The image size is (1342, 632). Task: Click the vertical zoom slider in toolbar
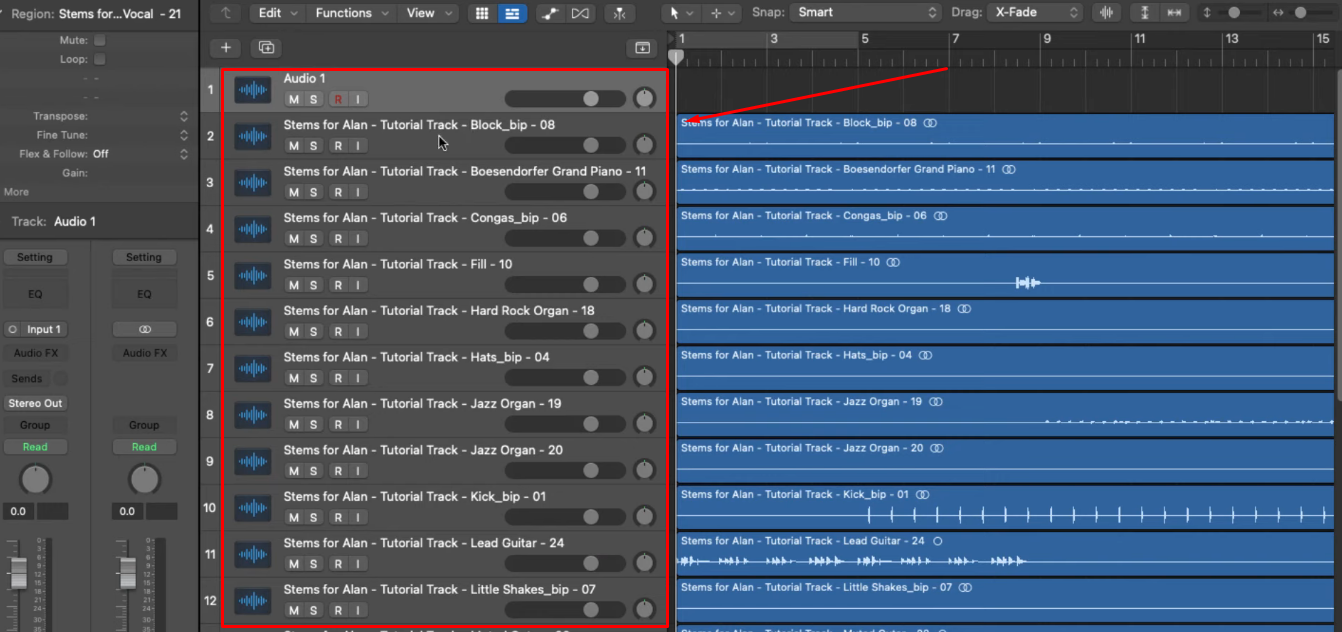point(1235,13)
